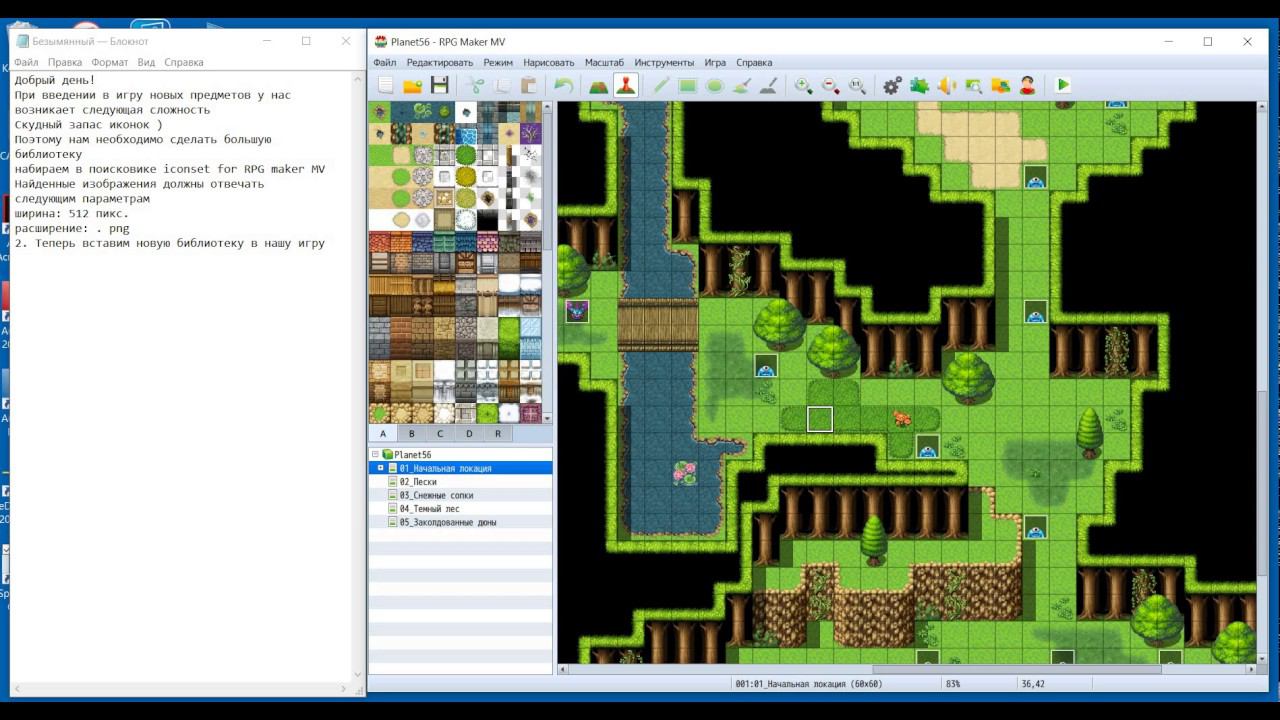Click the bat event on the map
Viewport: 1280px width, 720px height.
click(x=577, y=311)
